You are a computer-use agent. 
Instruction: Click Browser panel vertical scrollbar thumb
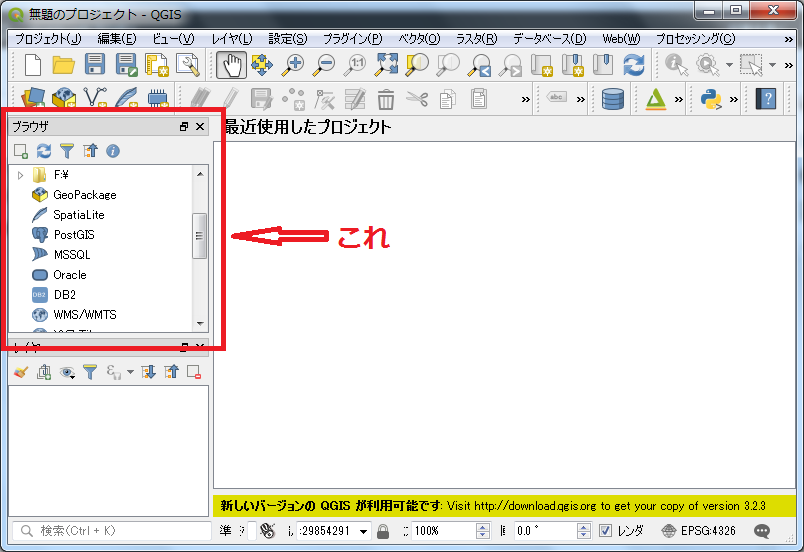point(199,236)
